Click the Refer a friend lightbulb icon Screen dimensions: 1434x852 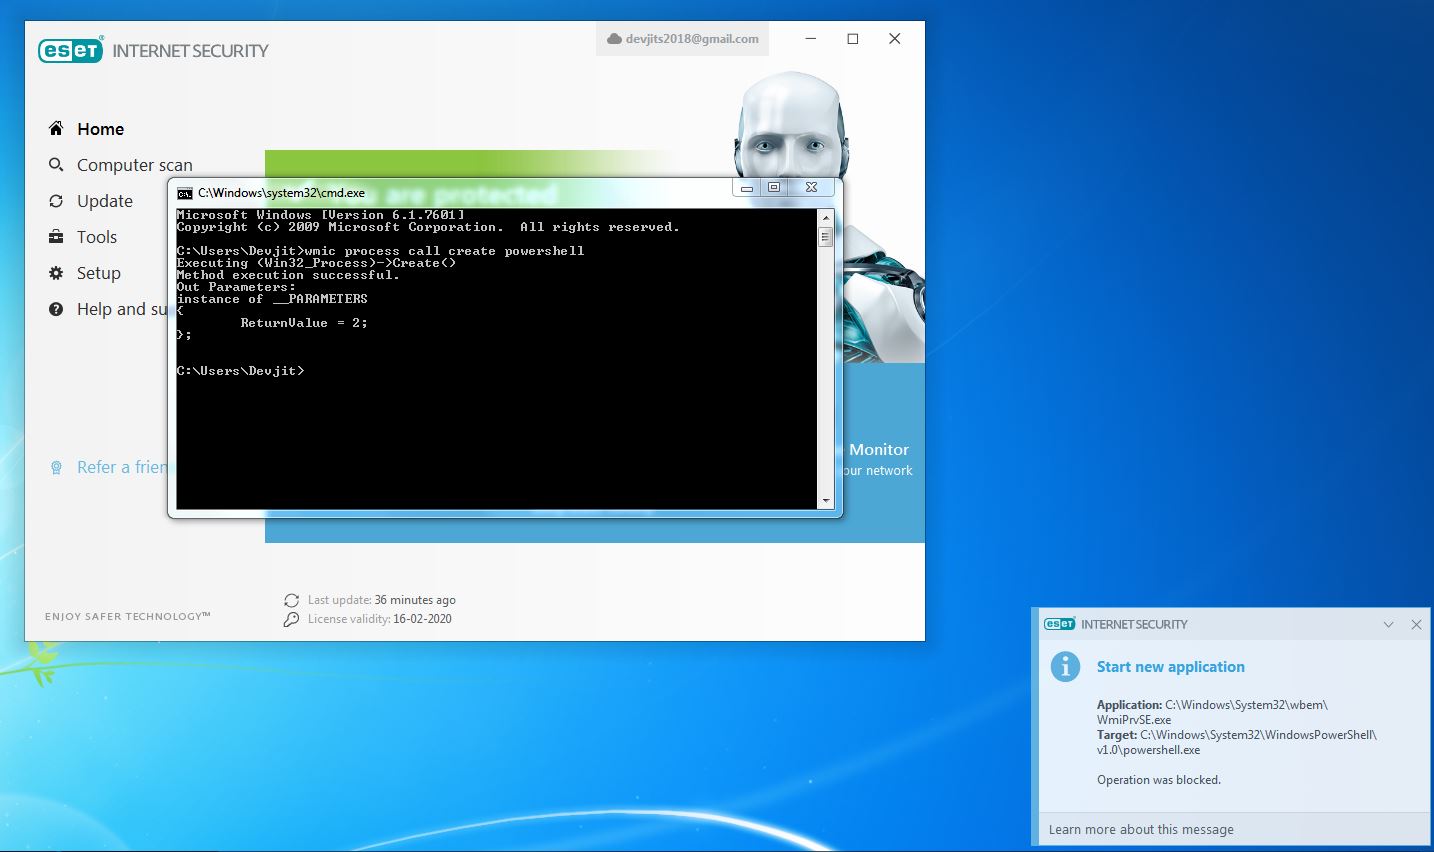(56, 467)
